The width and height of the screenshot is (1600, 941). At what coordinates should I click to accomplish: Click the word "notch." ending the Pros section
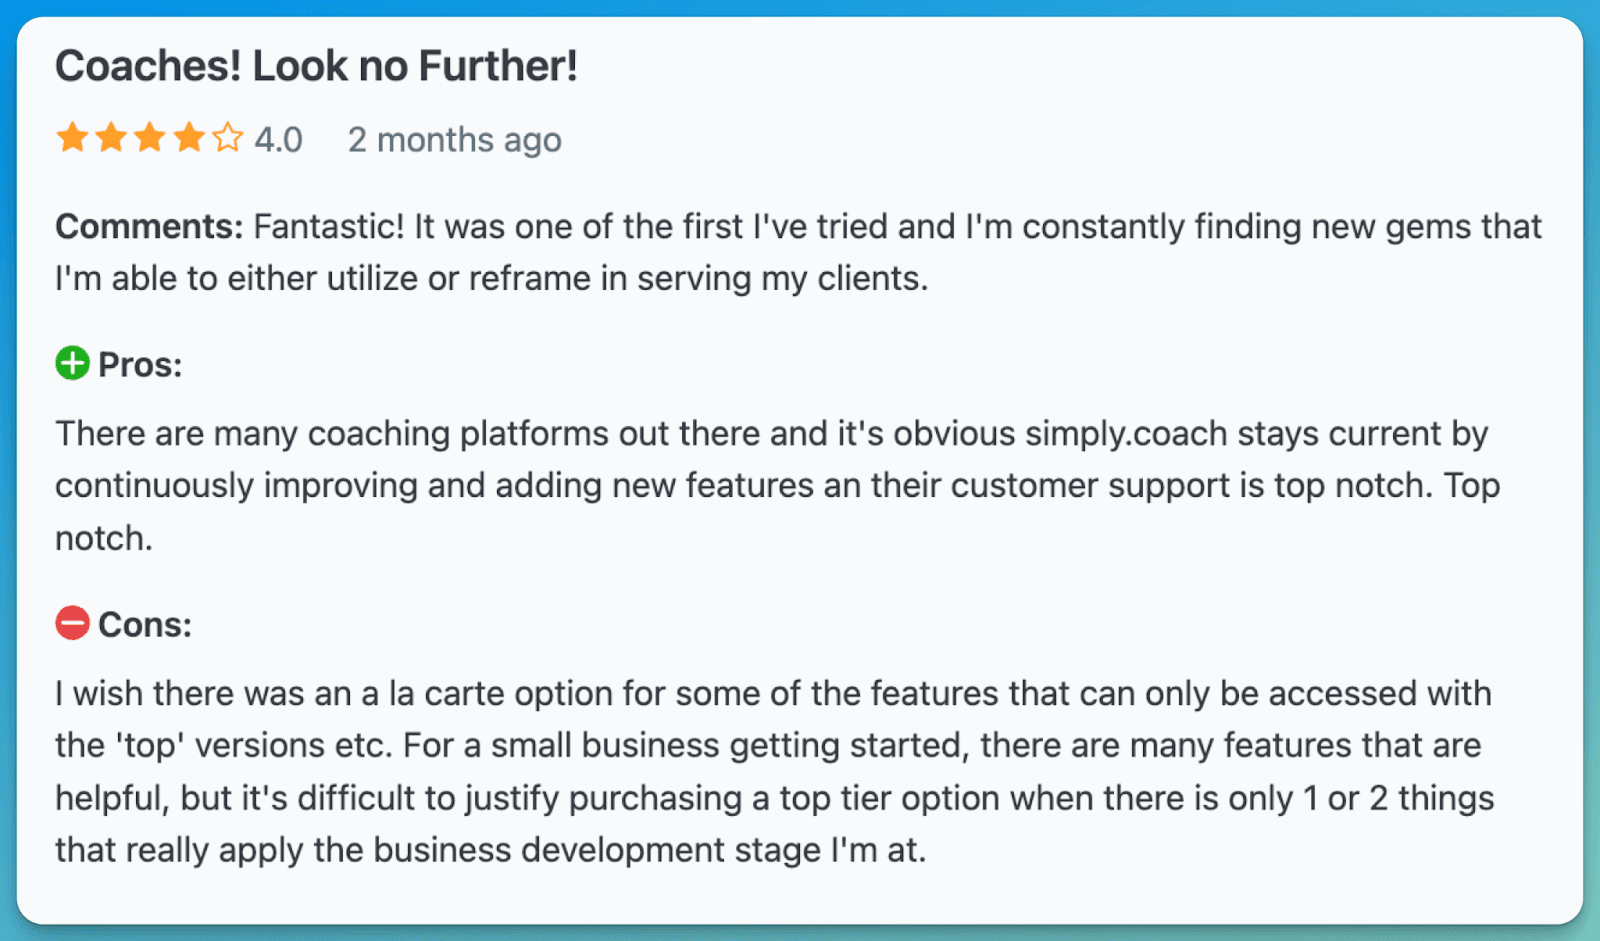pyautogui.click(x=104, y=539)
